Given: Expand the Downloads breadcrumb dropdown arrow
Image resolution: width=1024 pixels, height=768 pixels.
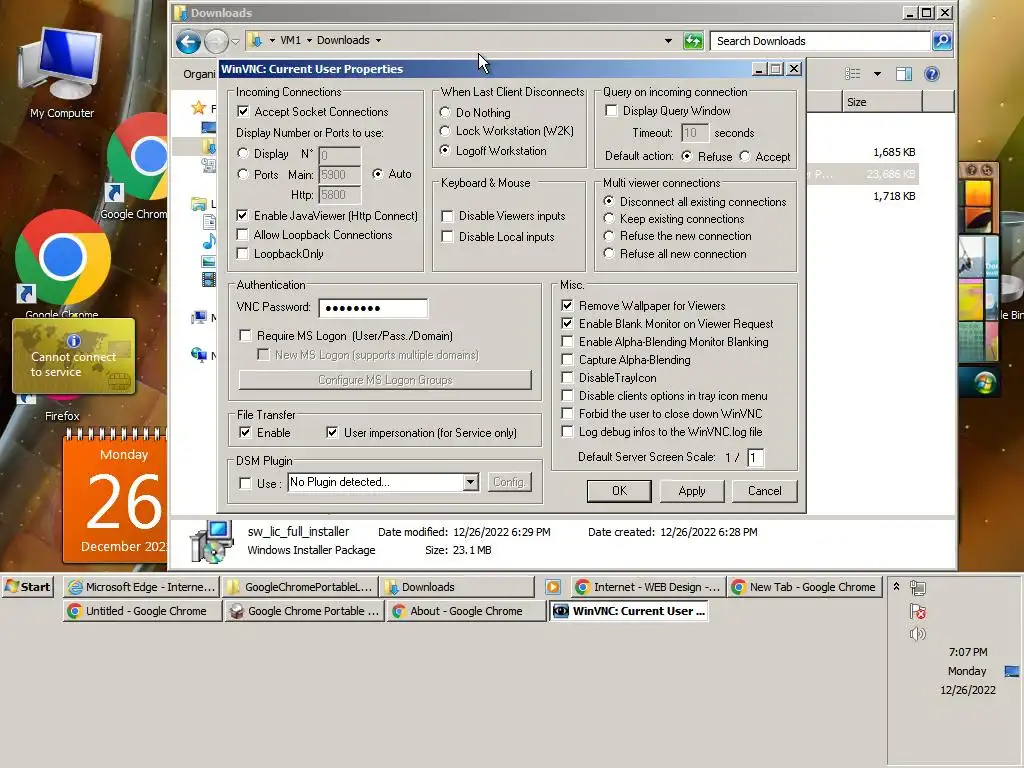Looking at the screenshot, I should pyautogui.click(x=378, y=40).
